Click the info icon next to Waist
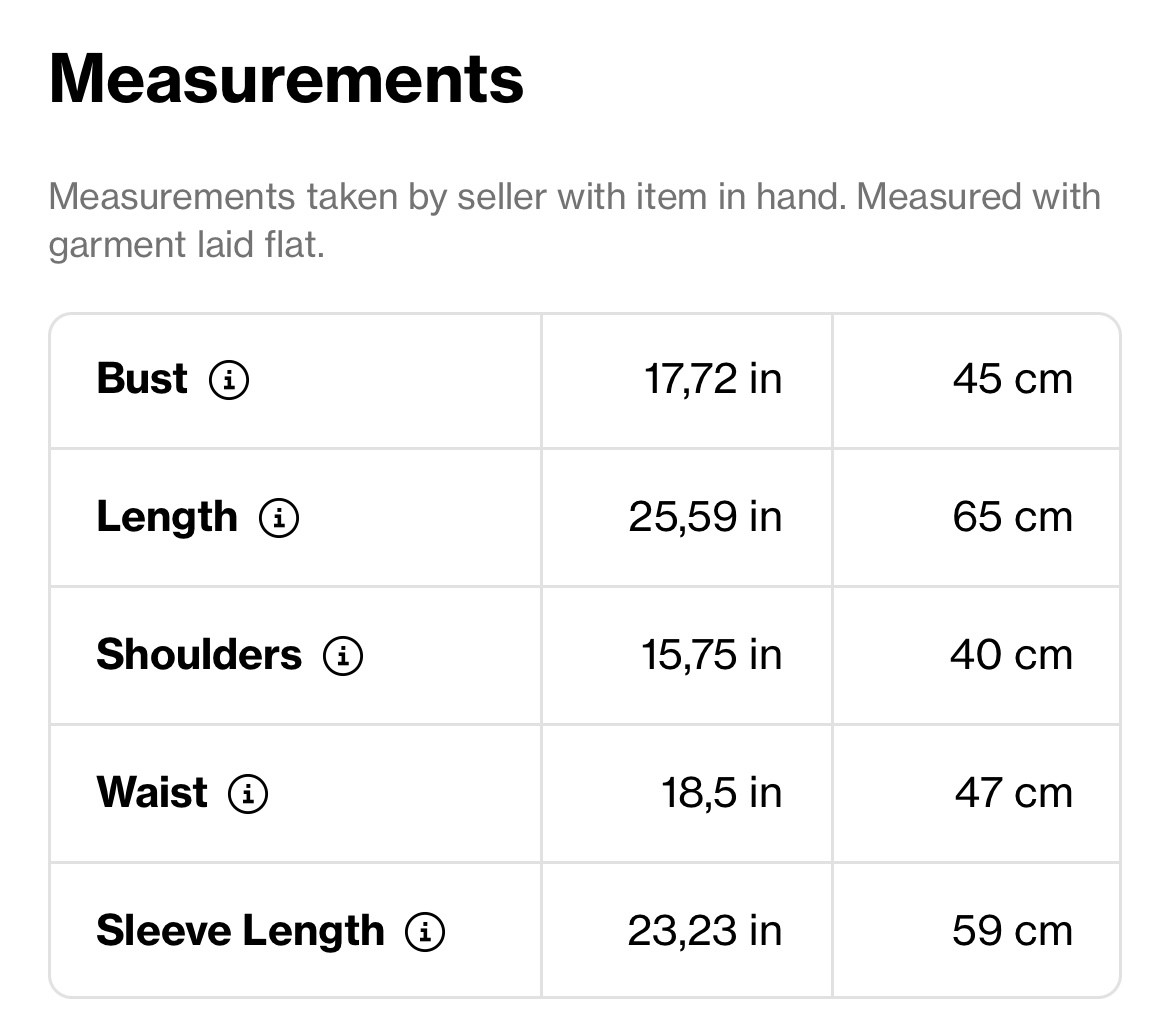 [248, 793]
